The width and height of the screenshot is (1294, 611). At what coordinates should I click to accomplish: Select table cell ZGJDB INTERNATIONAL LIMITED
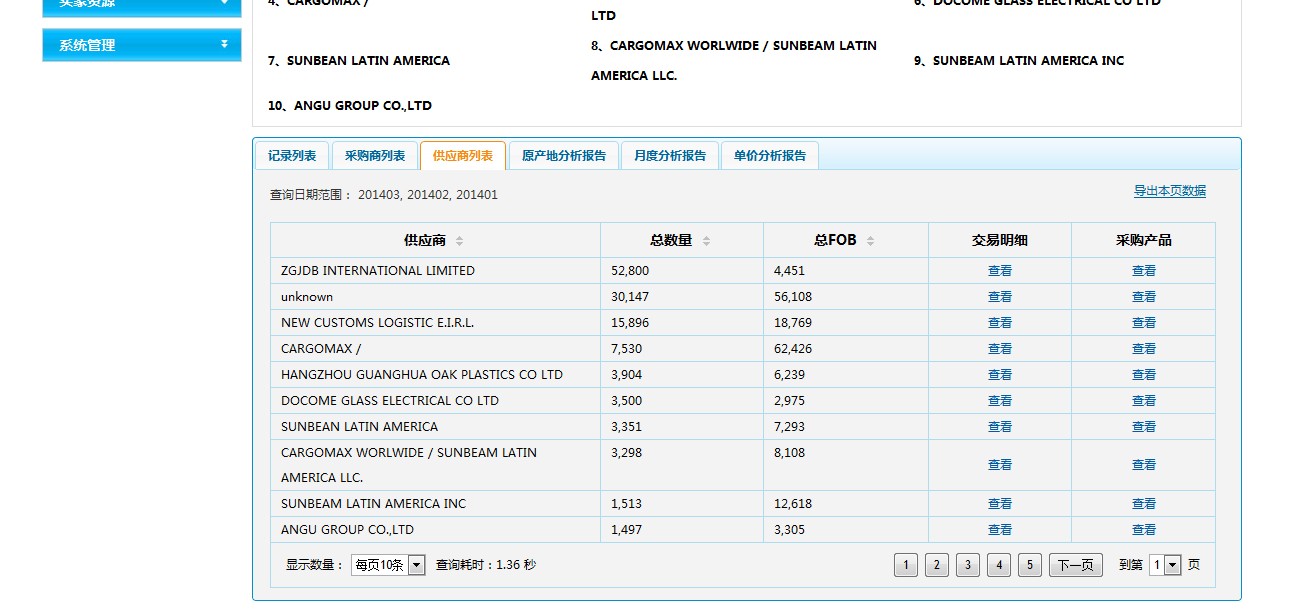(435, 271)
